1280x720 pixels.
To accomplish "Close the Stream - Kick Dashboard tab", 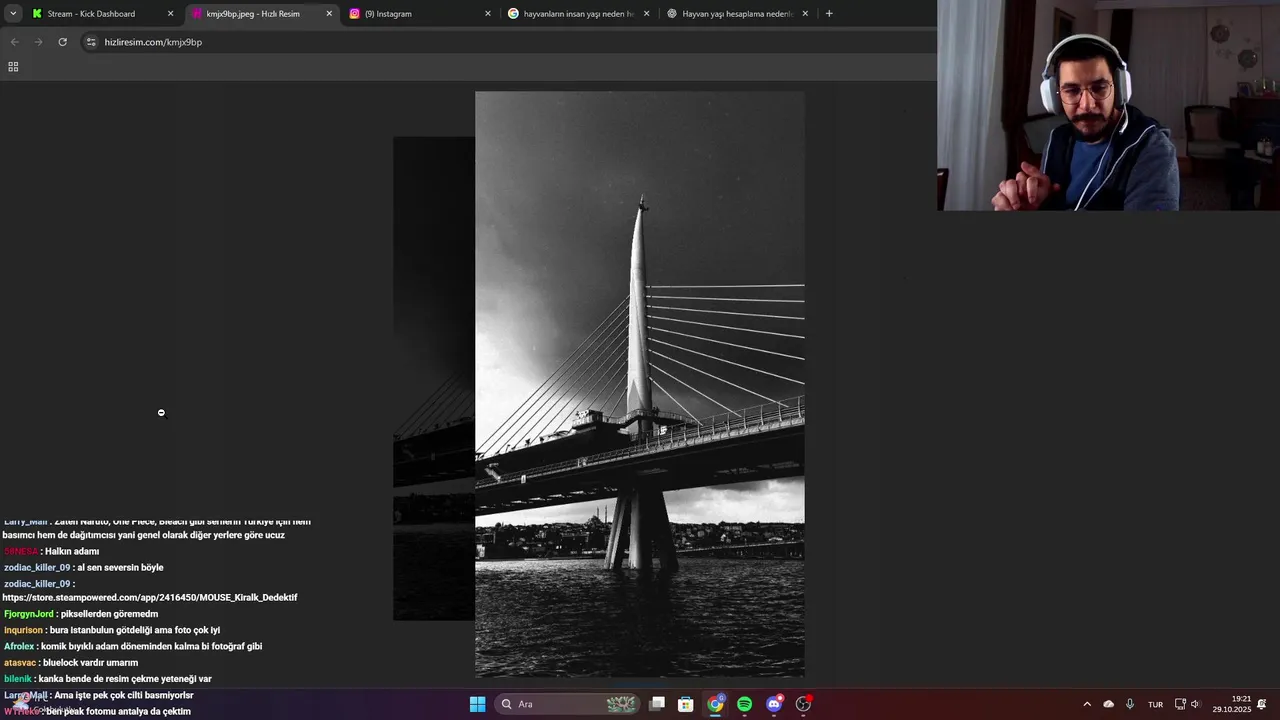I will (170, 14).
